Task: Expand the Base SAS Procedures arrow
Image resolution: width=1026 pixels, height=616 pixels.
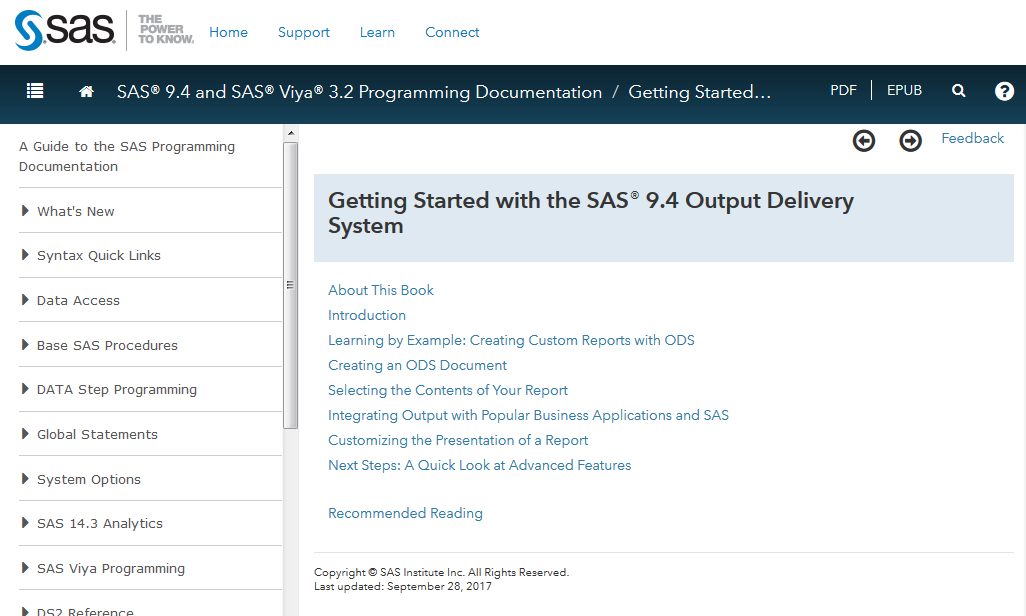Action: [x=25, y=344]
